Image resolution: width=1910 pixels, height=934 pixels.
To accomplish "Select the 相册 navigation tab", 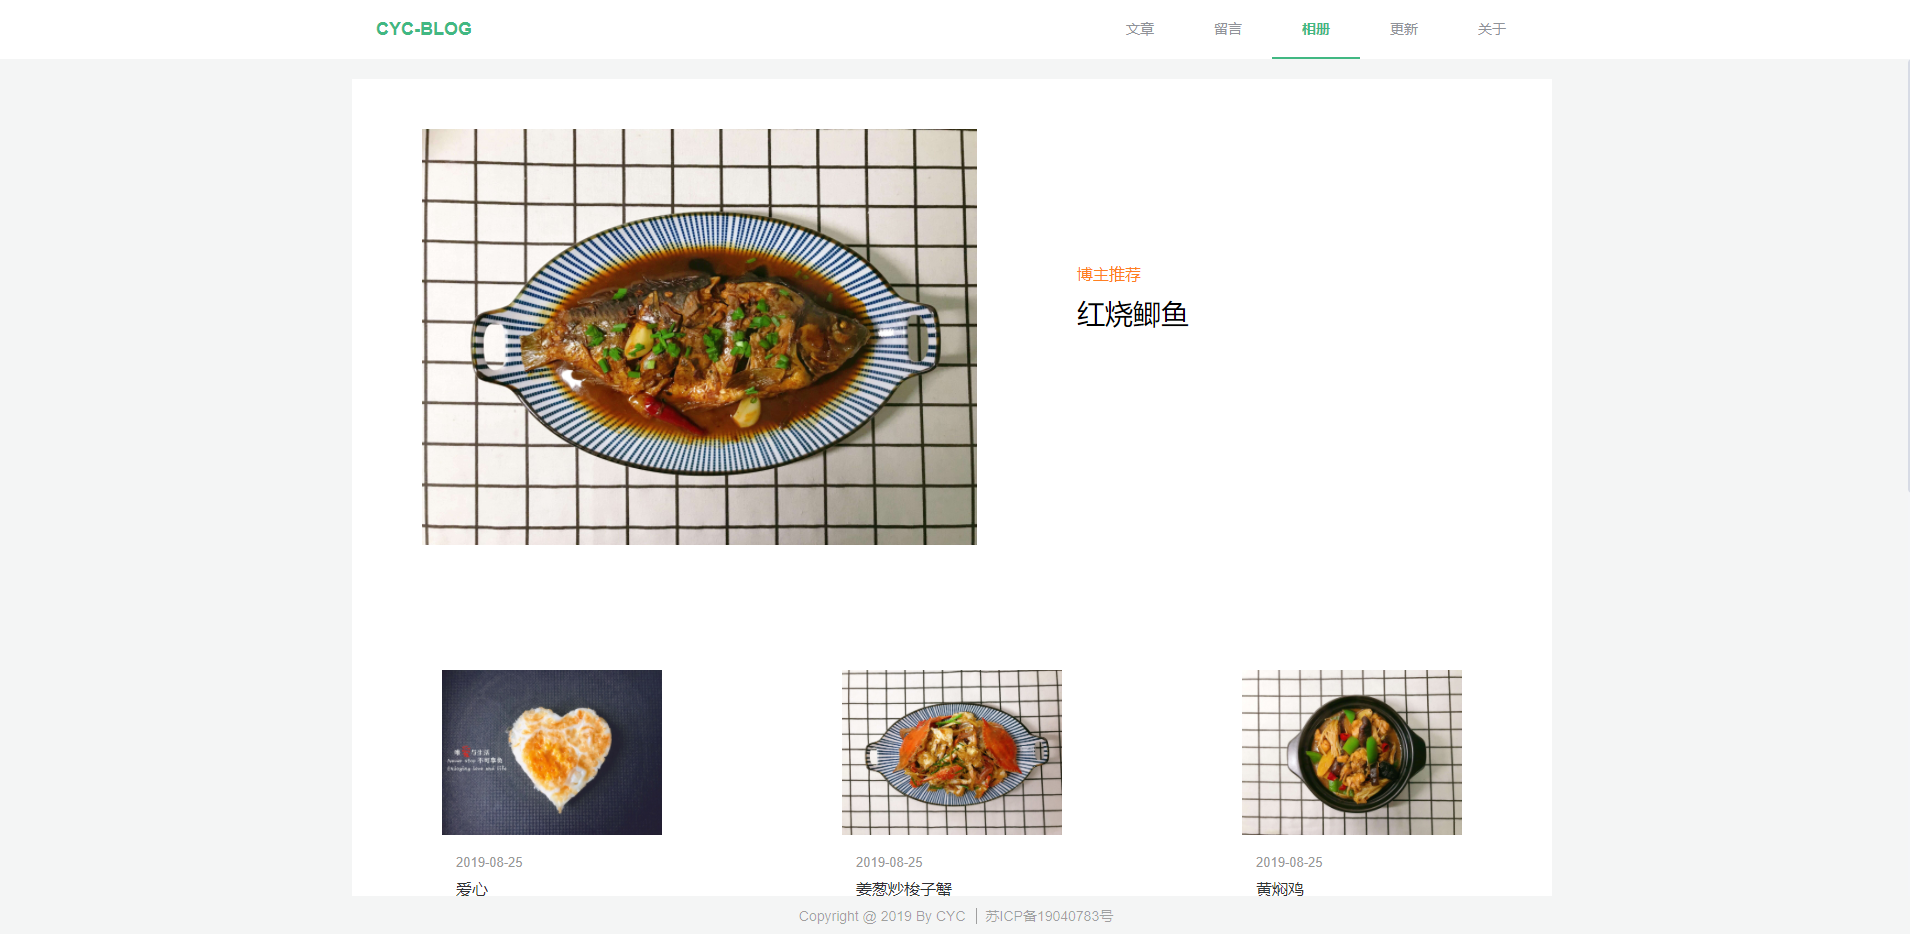I will click(x=1316, y=29).
